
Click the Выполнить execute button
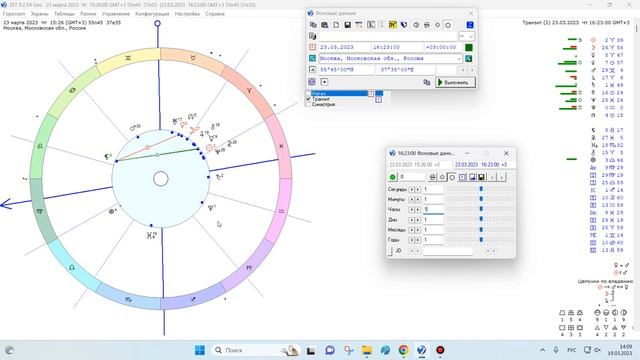(456, 82)
